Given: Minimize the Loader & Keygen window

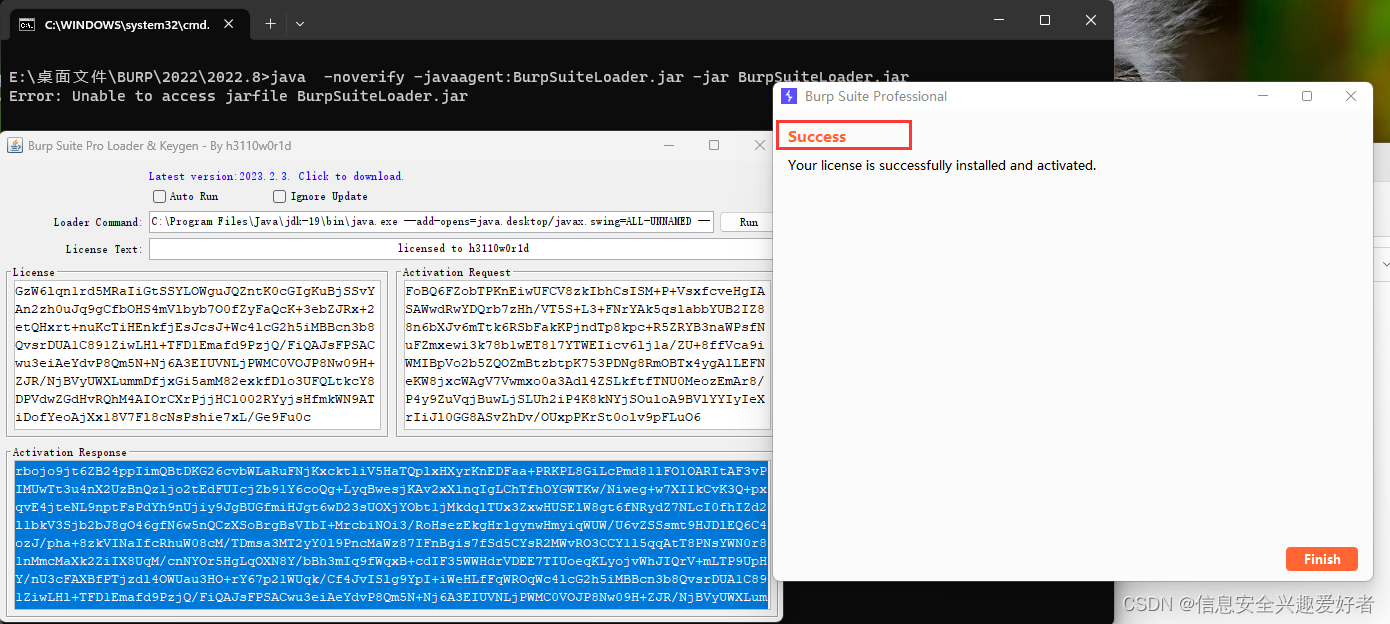Looking at the screenshot, I should point(669,145).
